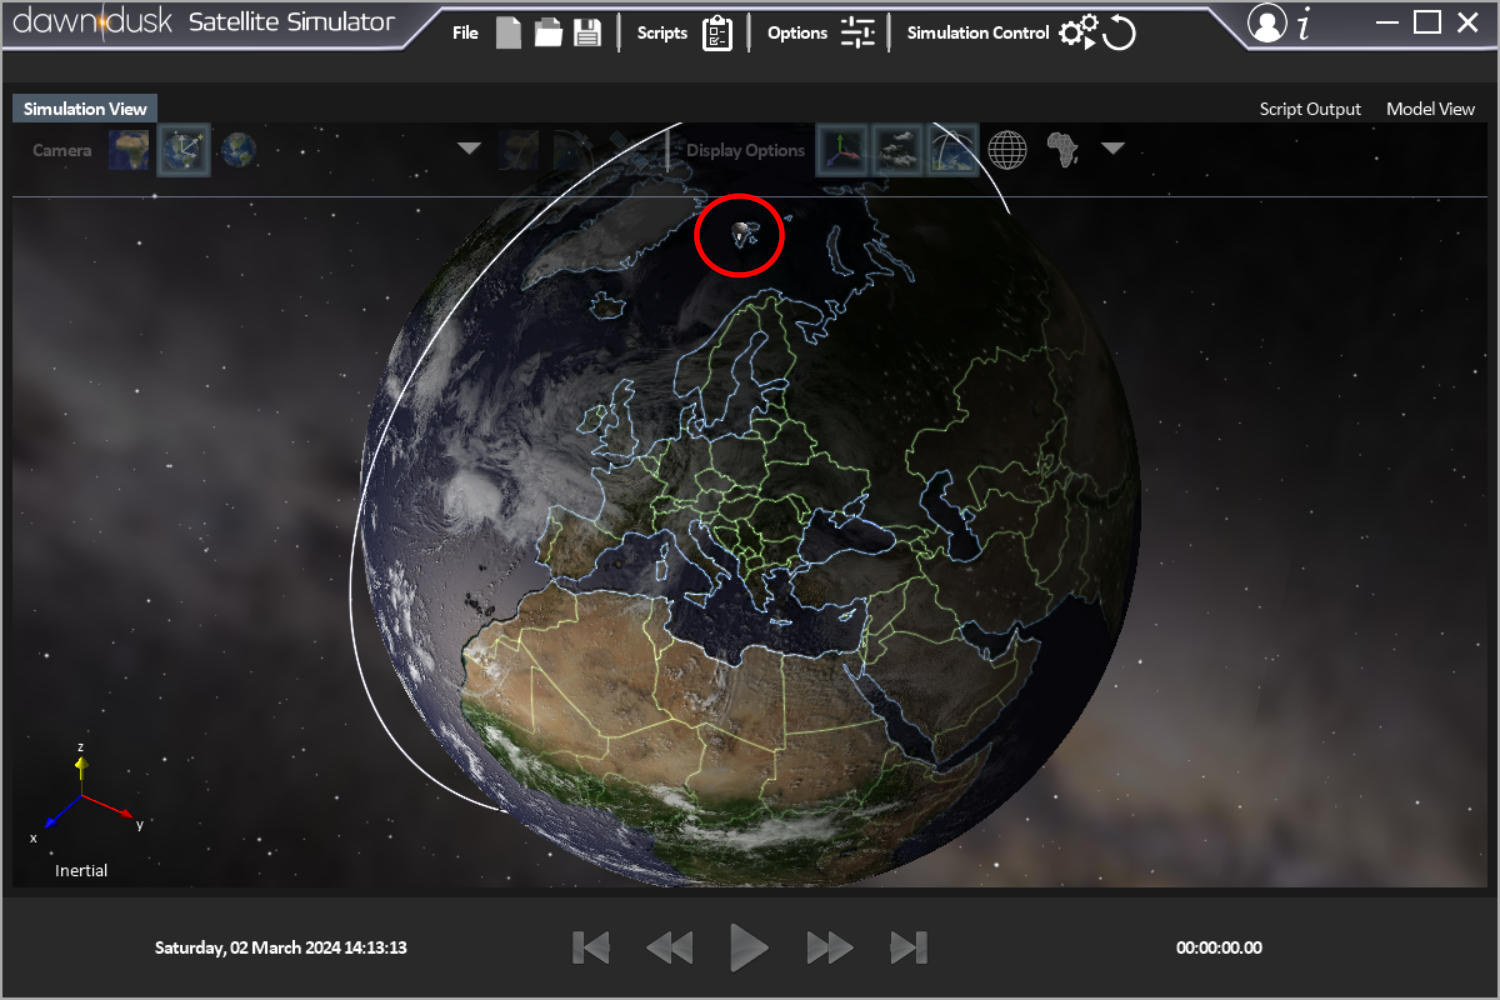Open the File menu
This screenshot has height=1000, width=1500.
pyautogui.click(x=465, y=33)
